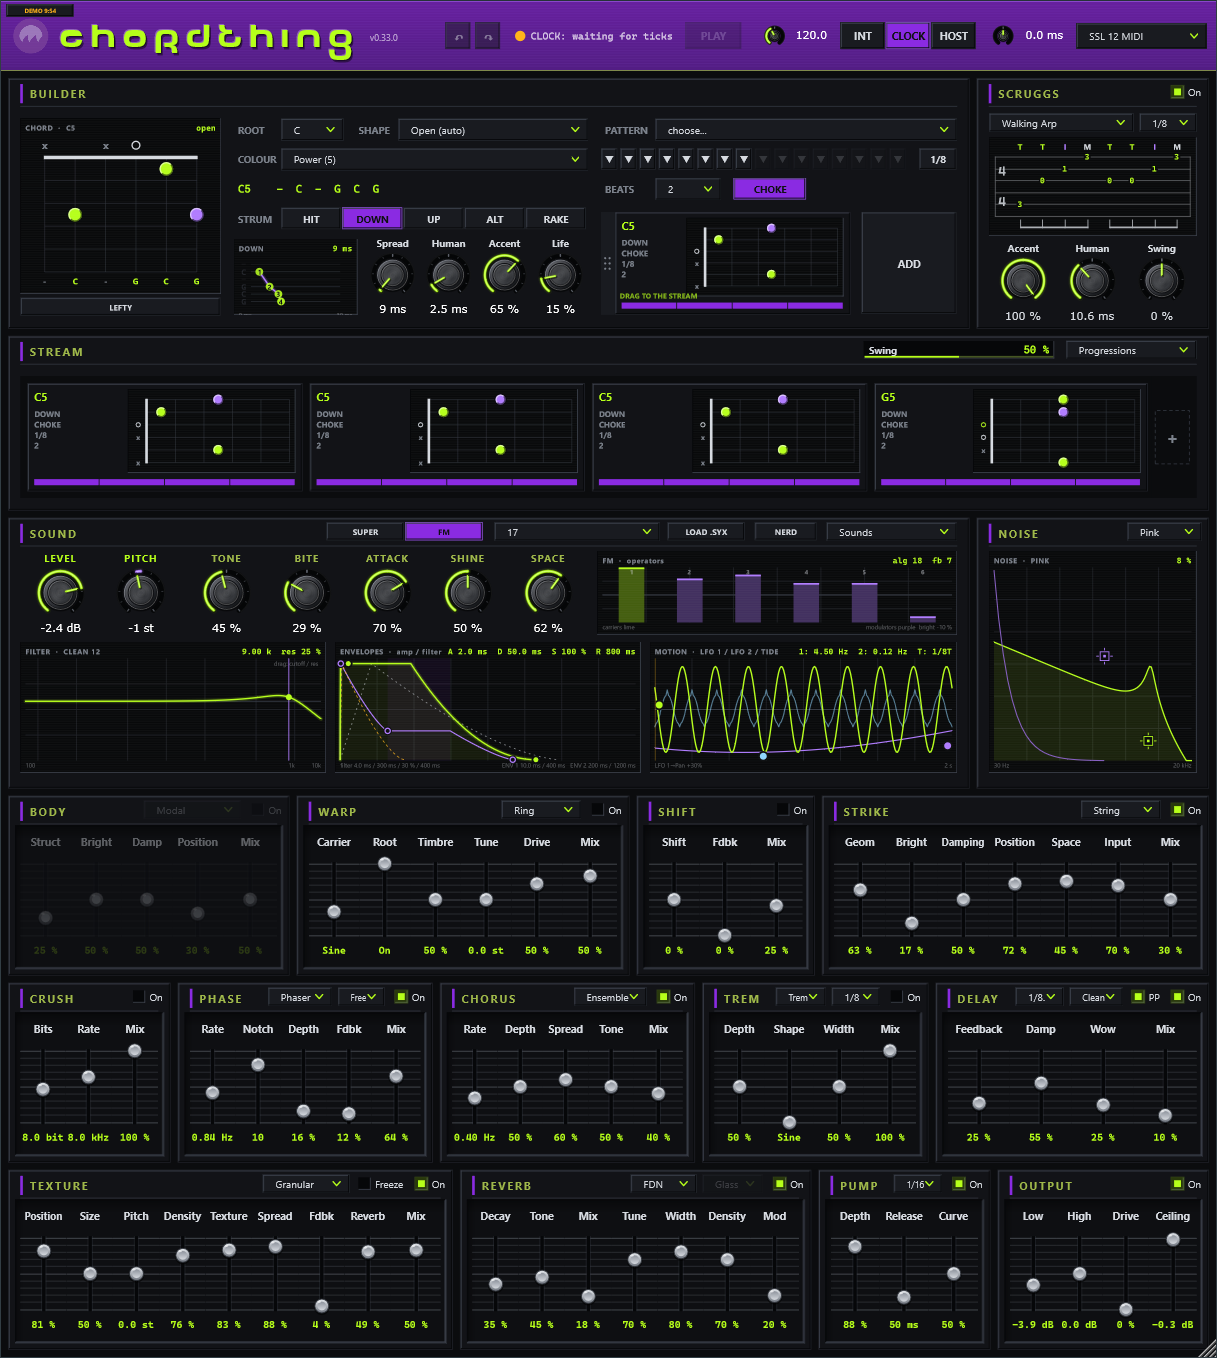Toggle the Delay PP checkbox

(1138, 997)
